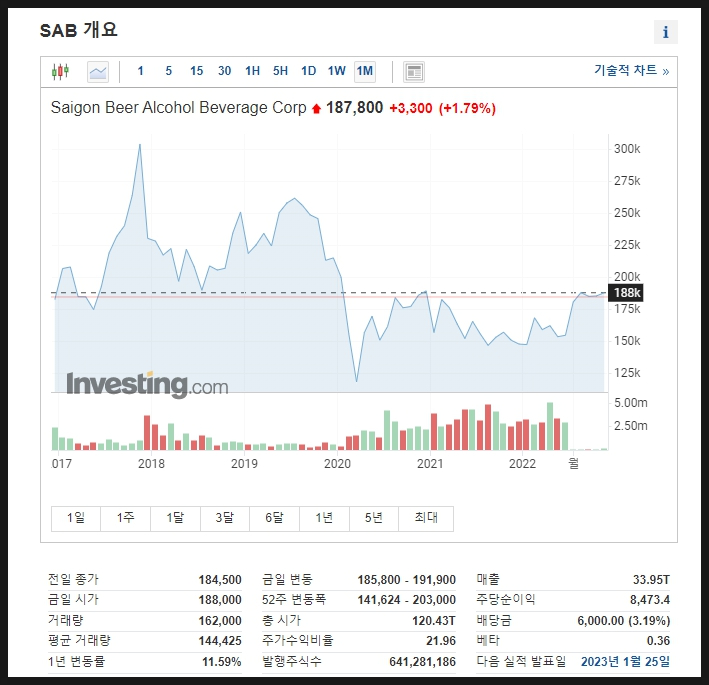Select the 1W interval

(336, 71)
